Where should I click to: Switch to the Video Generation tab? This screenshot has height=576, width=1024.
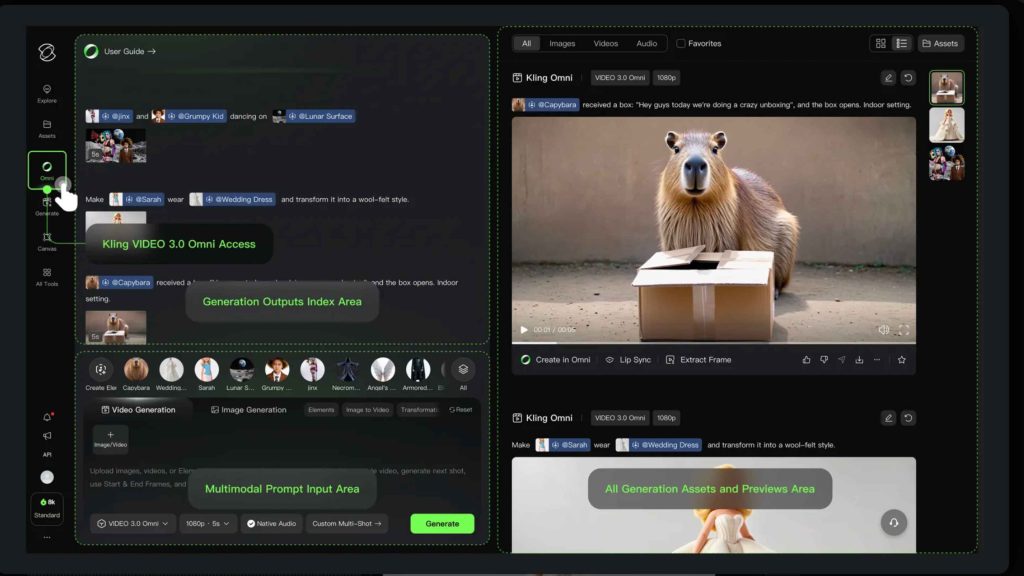pos(138,409)
